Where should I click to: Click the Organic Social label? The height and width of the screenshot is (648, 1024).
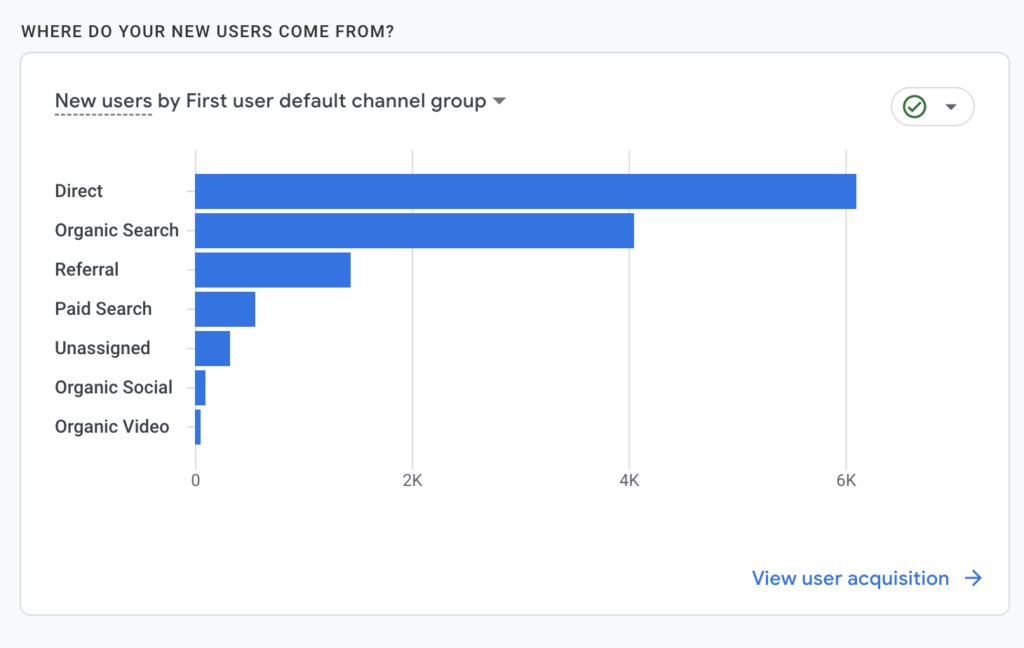coord(113,387)
